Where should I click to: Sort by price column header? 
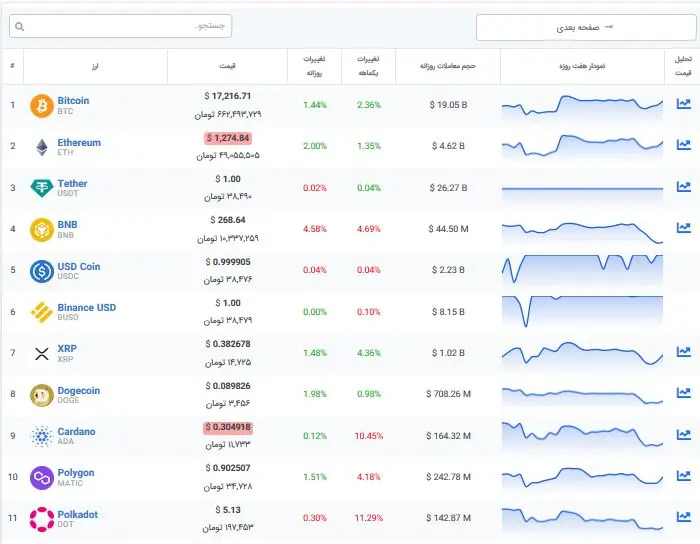tap(227, 66)
